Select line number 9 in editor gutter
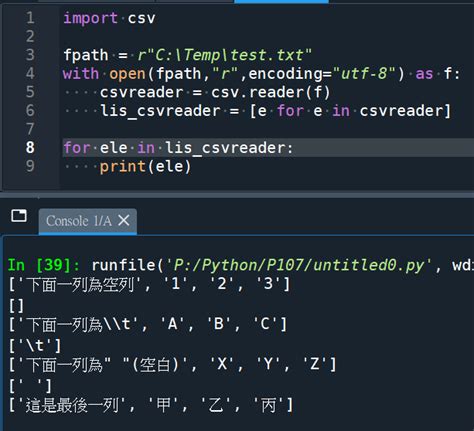This screenshot has width=474, height=431. pos(30,166)
